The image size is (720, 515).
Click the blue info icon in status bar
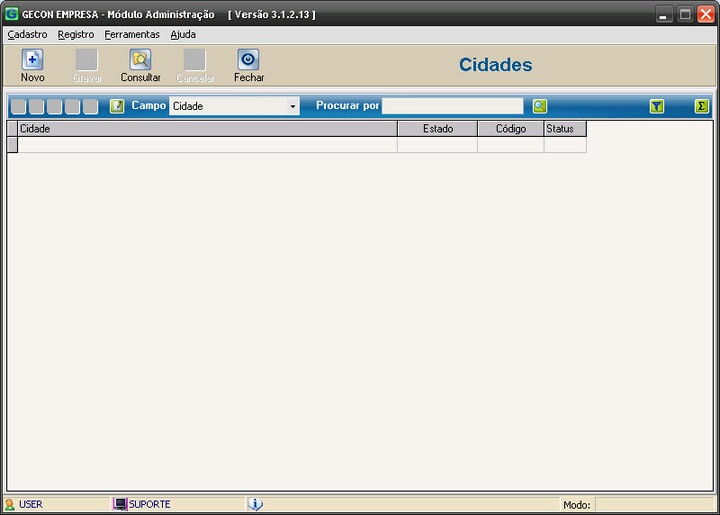pos(255,504)
